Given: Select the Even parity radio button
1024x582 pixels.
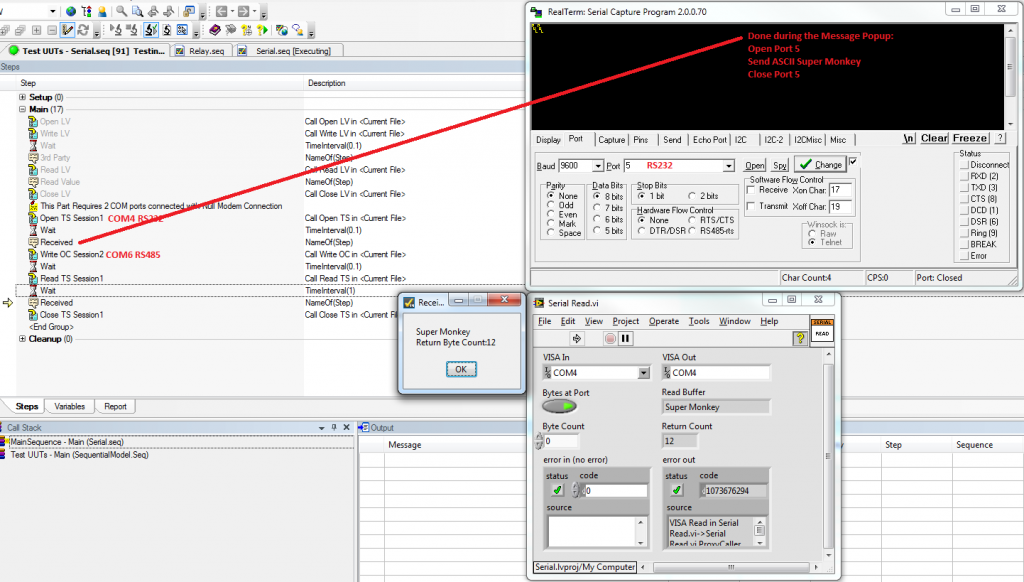Looking at the screenshot, I should [549, 215].
